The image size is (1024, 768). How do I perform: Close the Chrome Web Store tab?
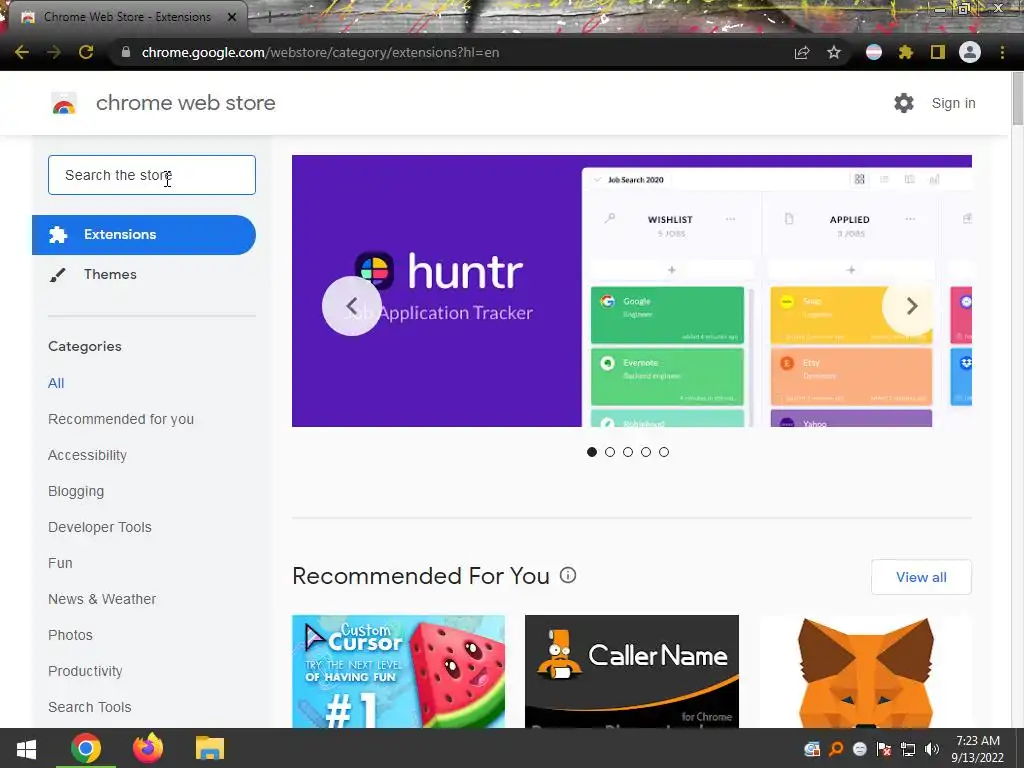point(232,17)
